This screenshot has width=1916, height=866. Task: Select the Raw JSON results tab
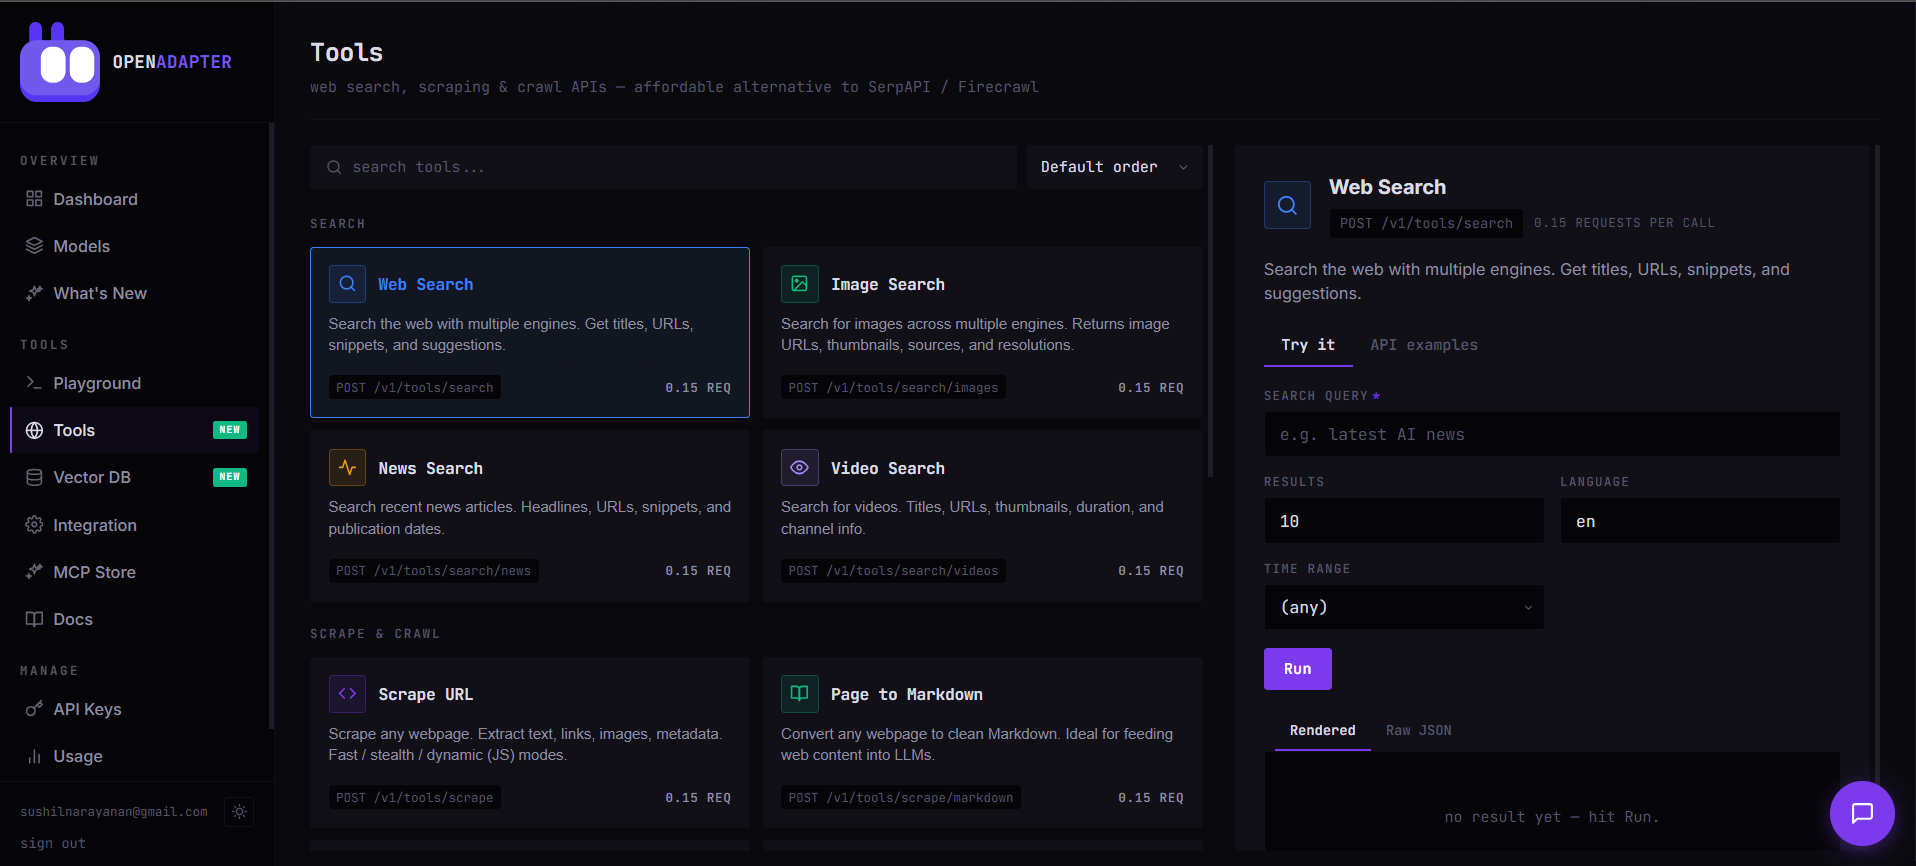pyautogui.click(x=1418, y=731)
